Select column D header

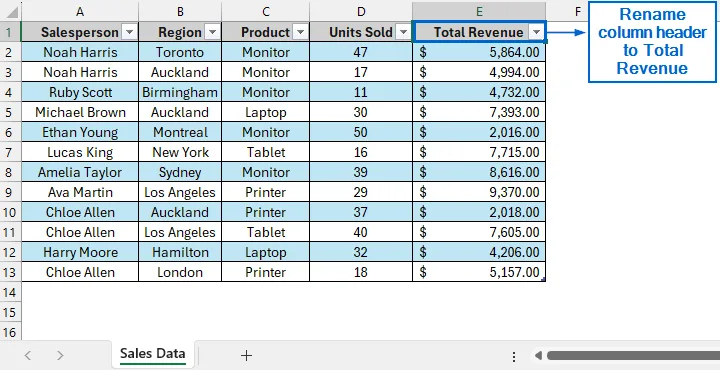coord(361,11)
